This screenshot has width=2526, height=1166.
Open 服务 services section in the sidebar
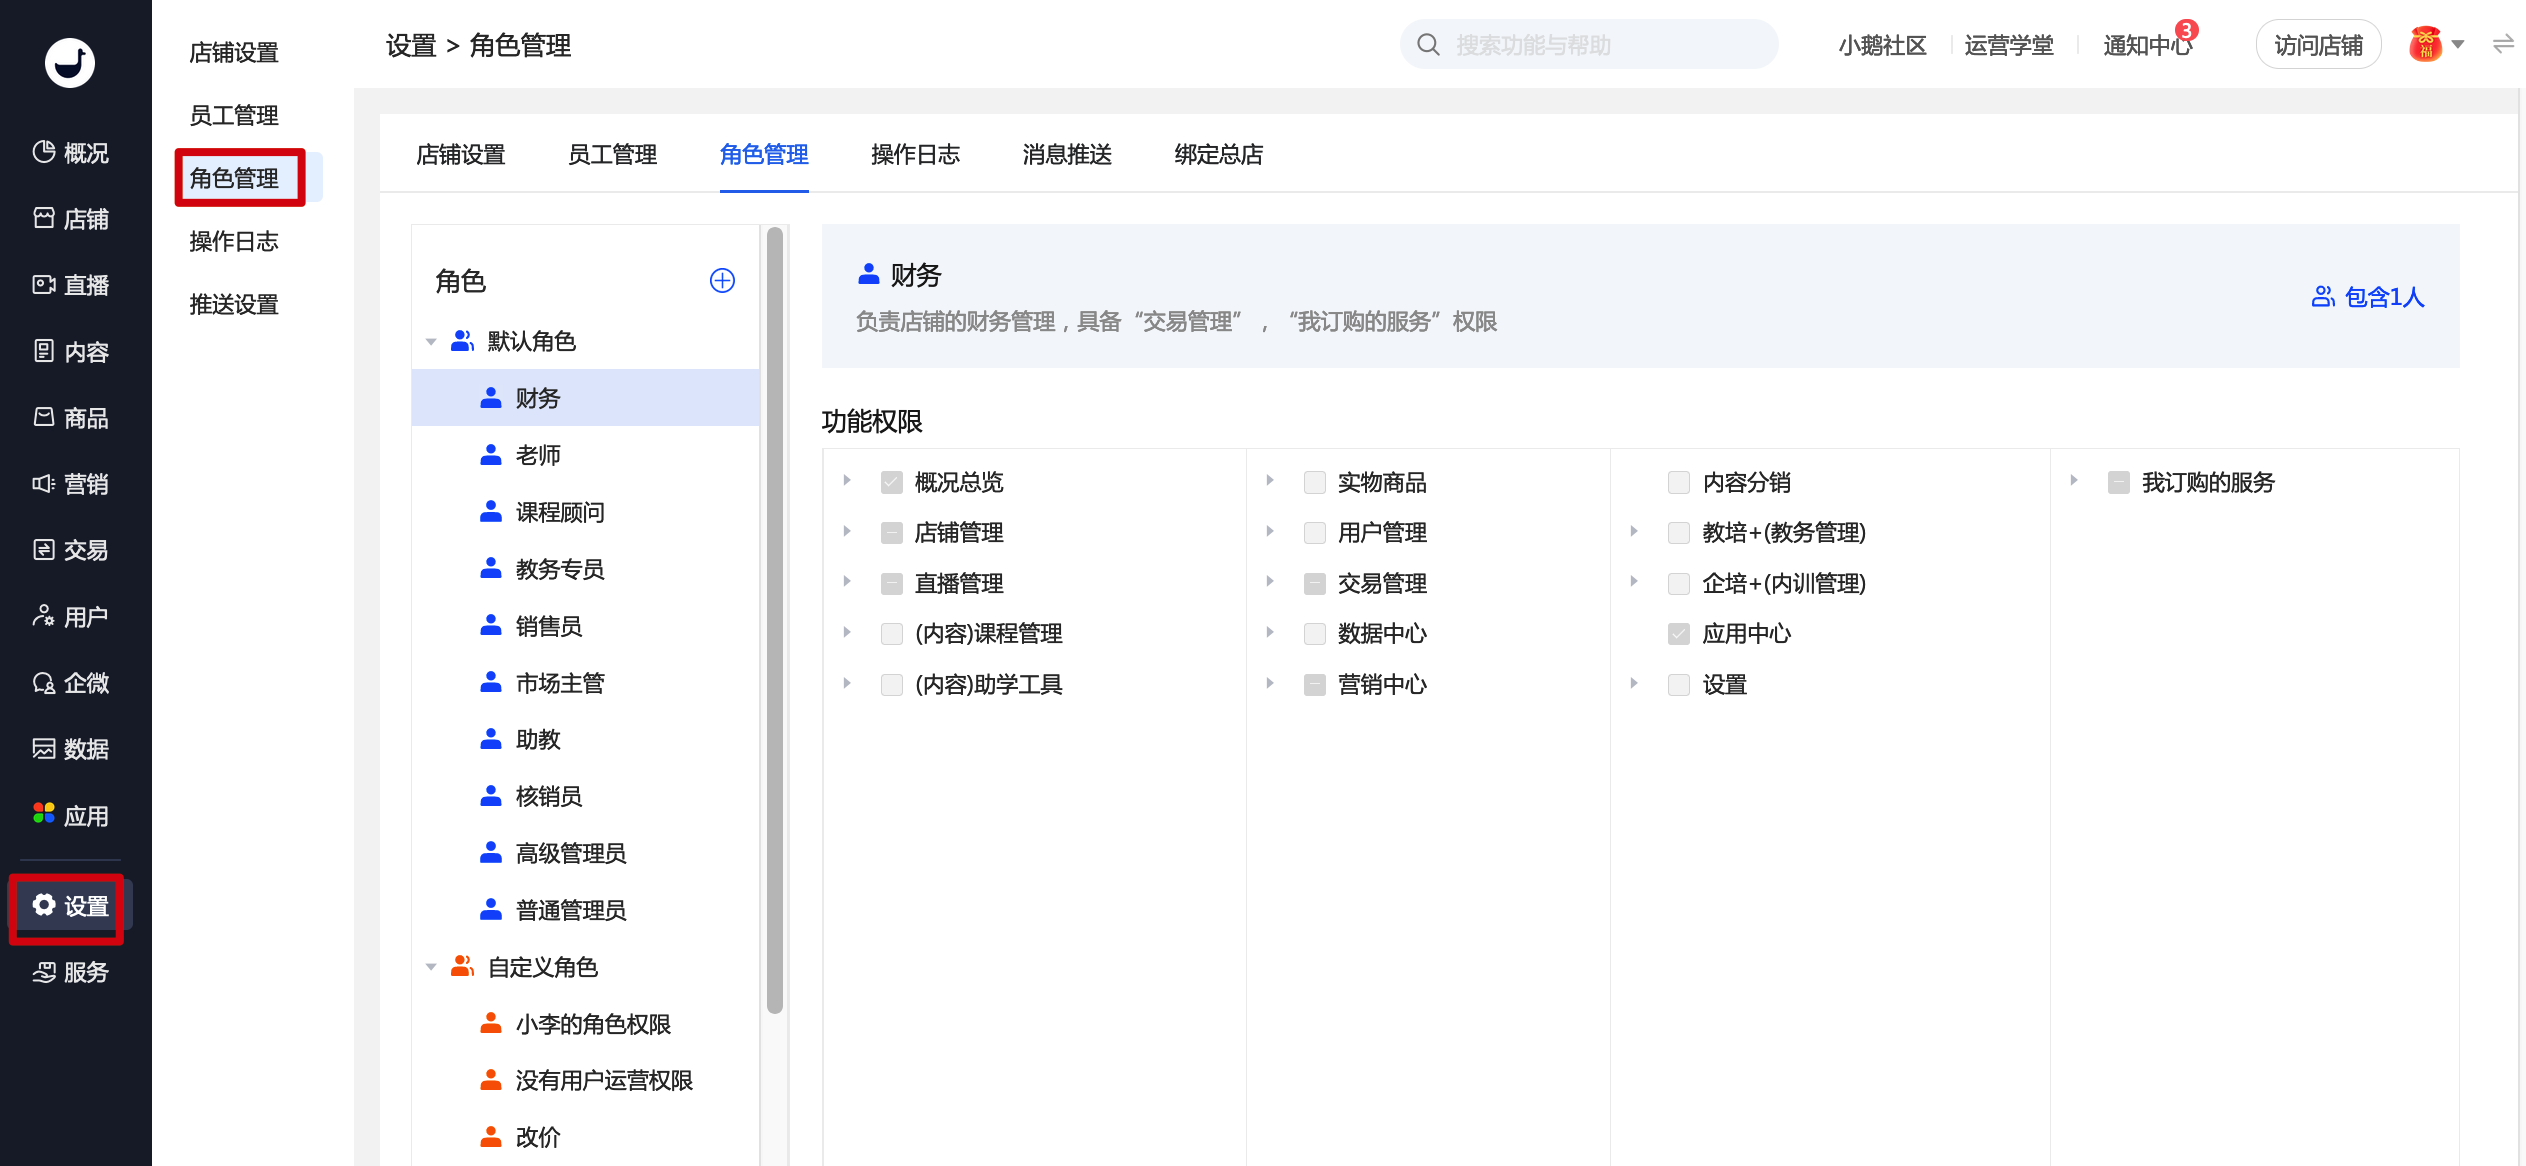70,971
